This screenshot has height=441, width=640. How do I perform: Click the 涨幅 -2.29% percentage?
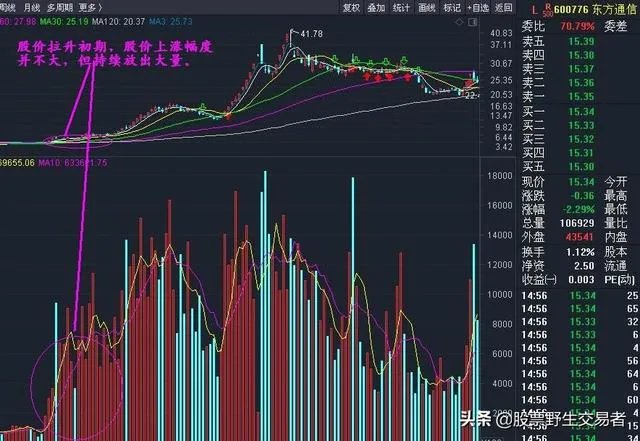tap(579, 209)
